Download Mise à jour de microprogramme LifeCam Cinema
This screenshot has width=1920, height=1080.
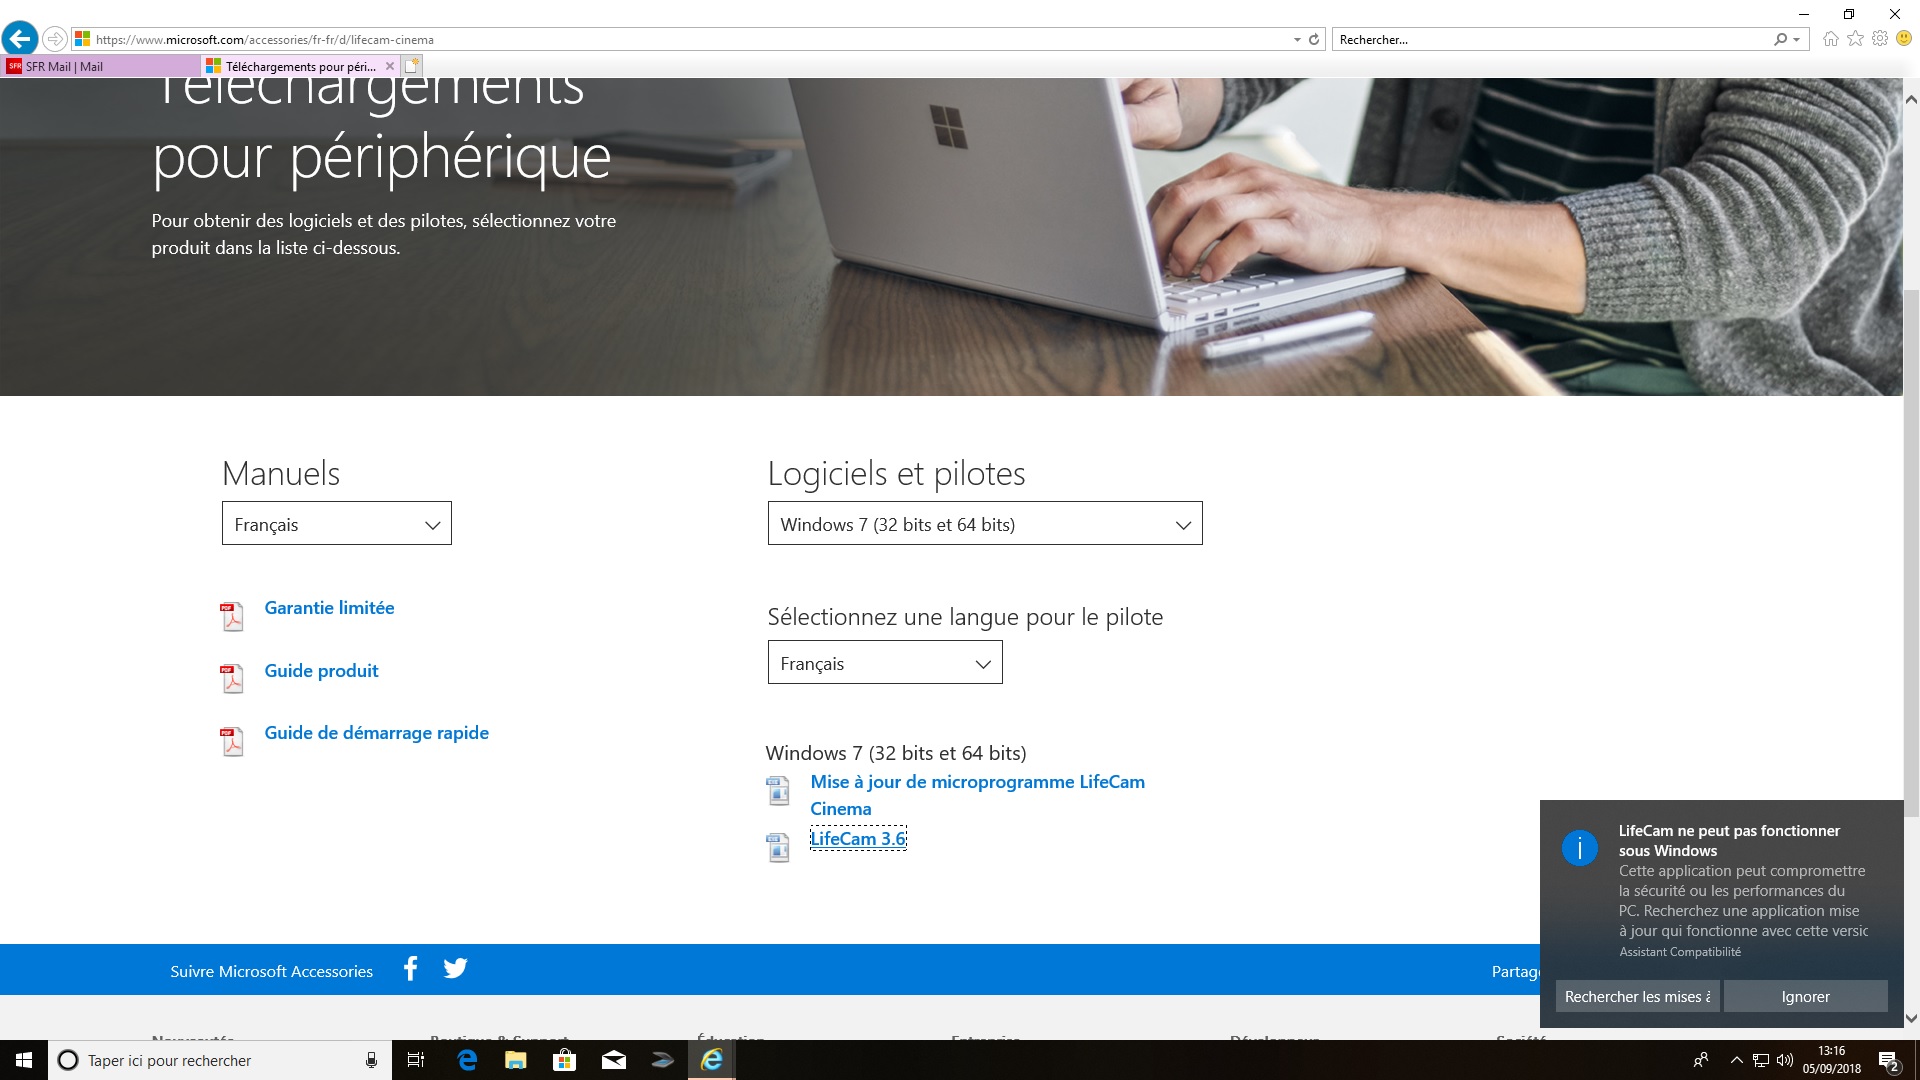pos(977,795)
